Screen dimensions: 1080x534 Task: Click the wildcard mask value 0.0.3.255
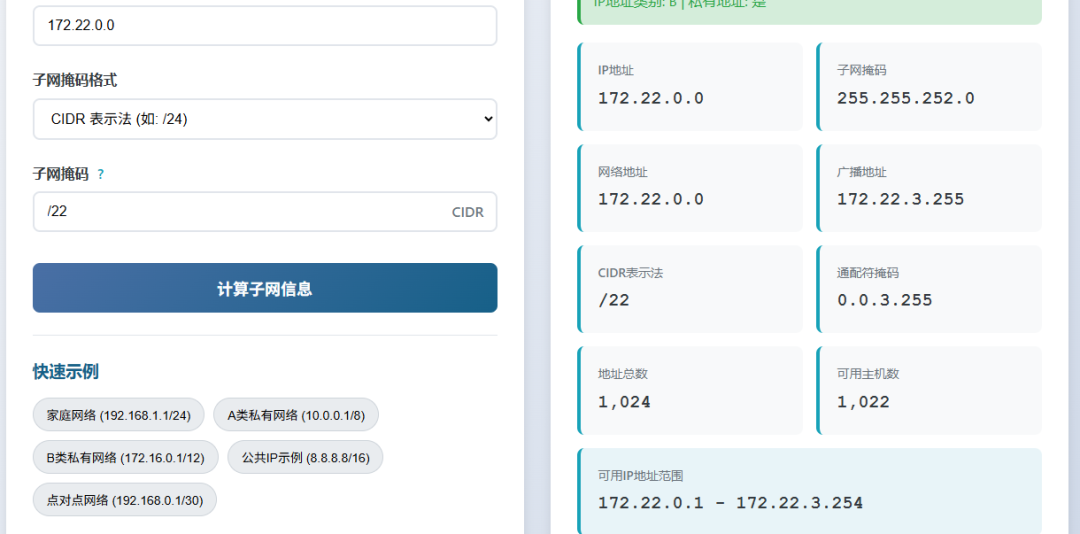884,300
